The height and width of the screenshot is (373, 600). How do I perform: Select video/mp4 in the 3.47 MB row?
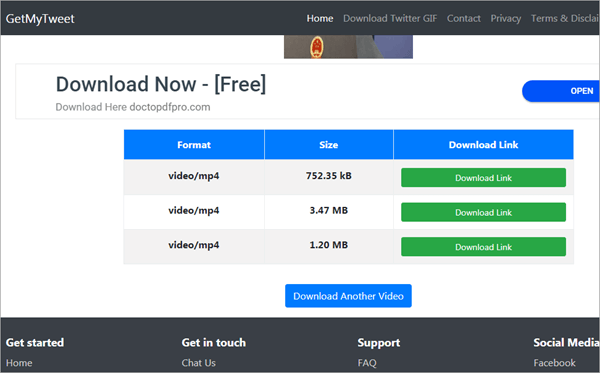pyautogui.click(x=194, y=210)
